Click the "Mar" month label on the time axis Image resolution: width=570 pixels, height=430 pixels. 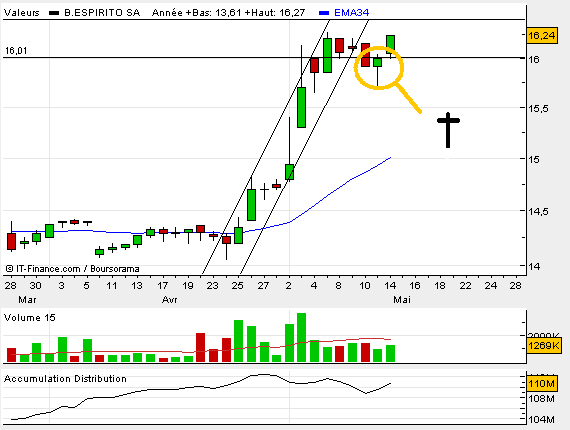[x=27, y=300]
